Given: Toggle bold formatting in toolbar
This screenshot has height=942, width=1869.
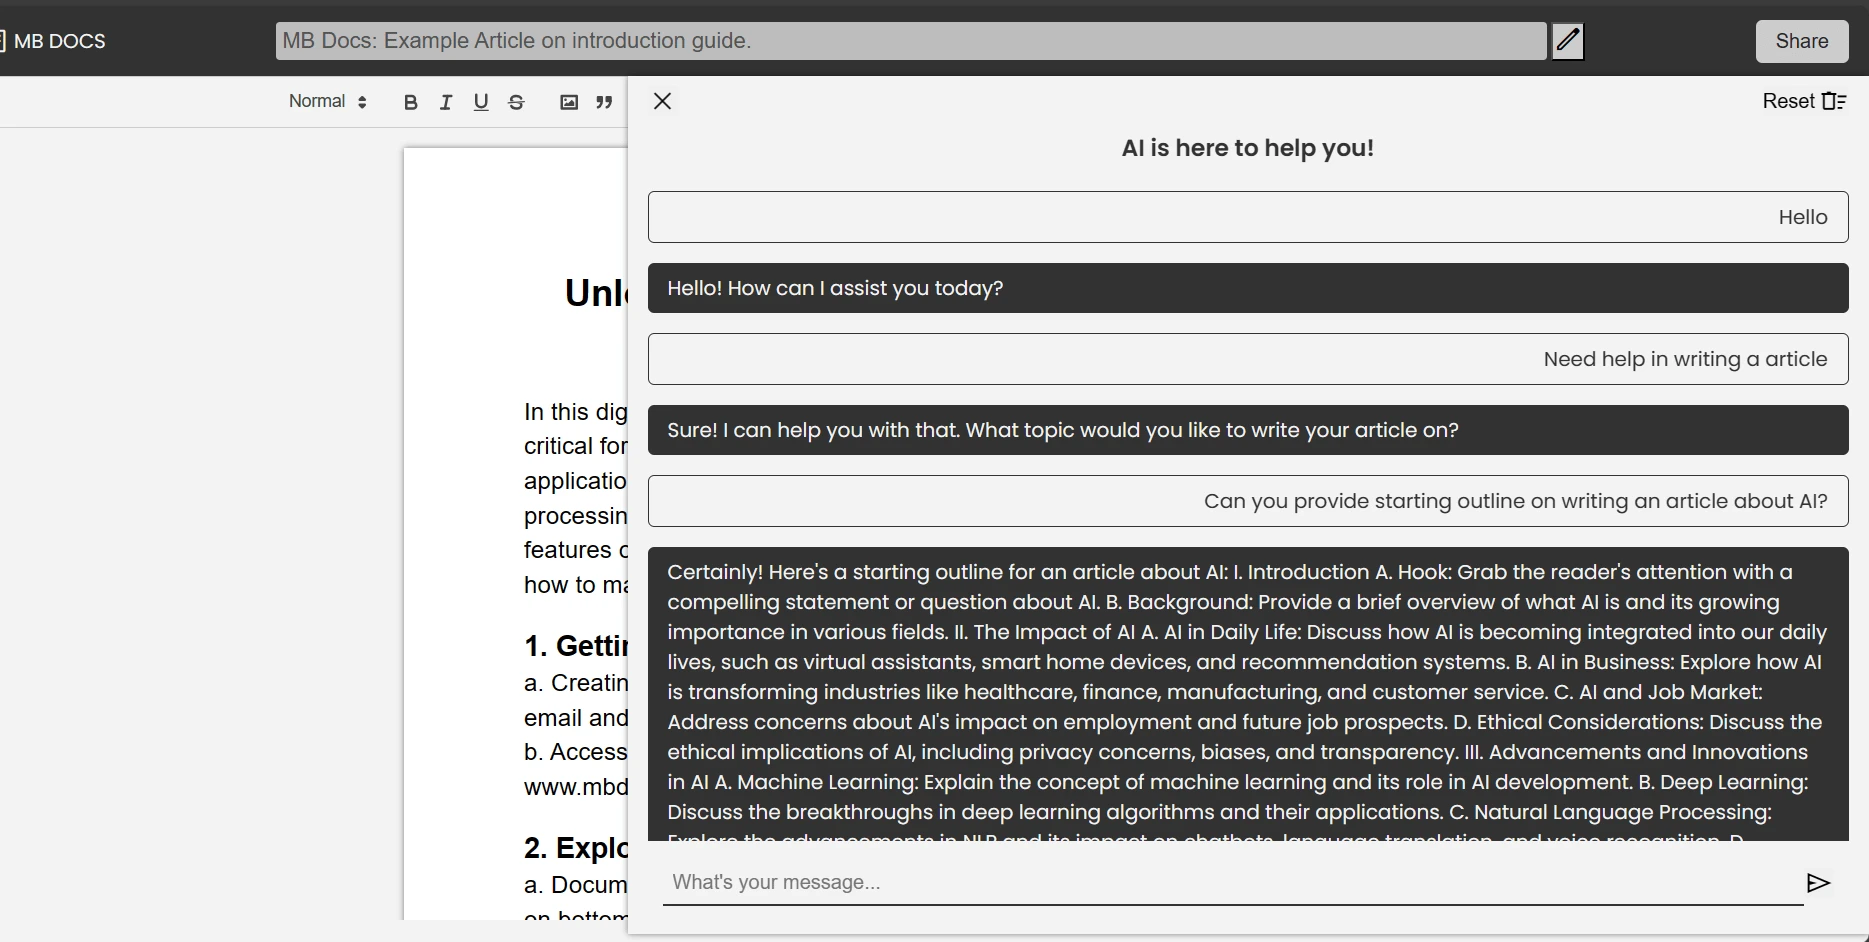Looking at the screenshot, I should [410, 102].
